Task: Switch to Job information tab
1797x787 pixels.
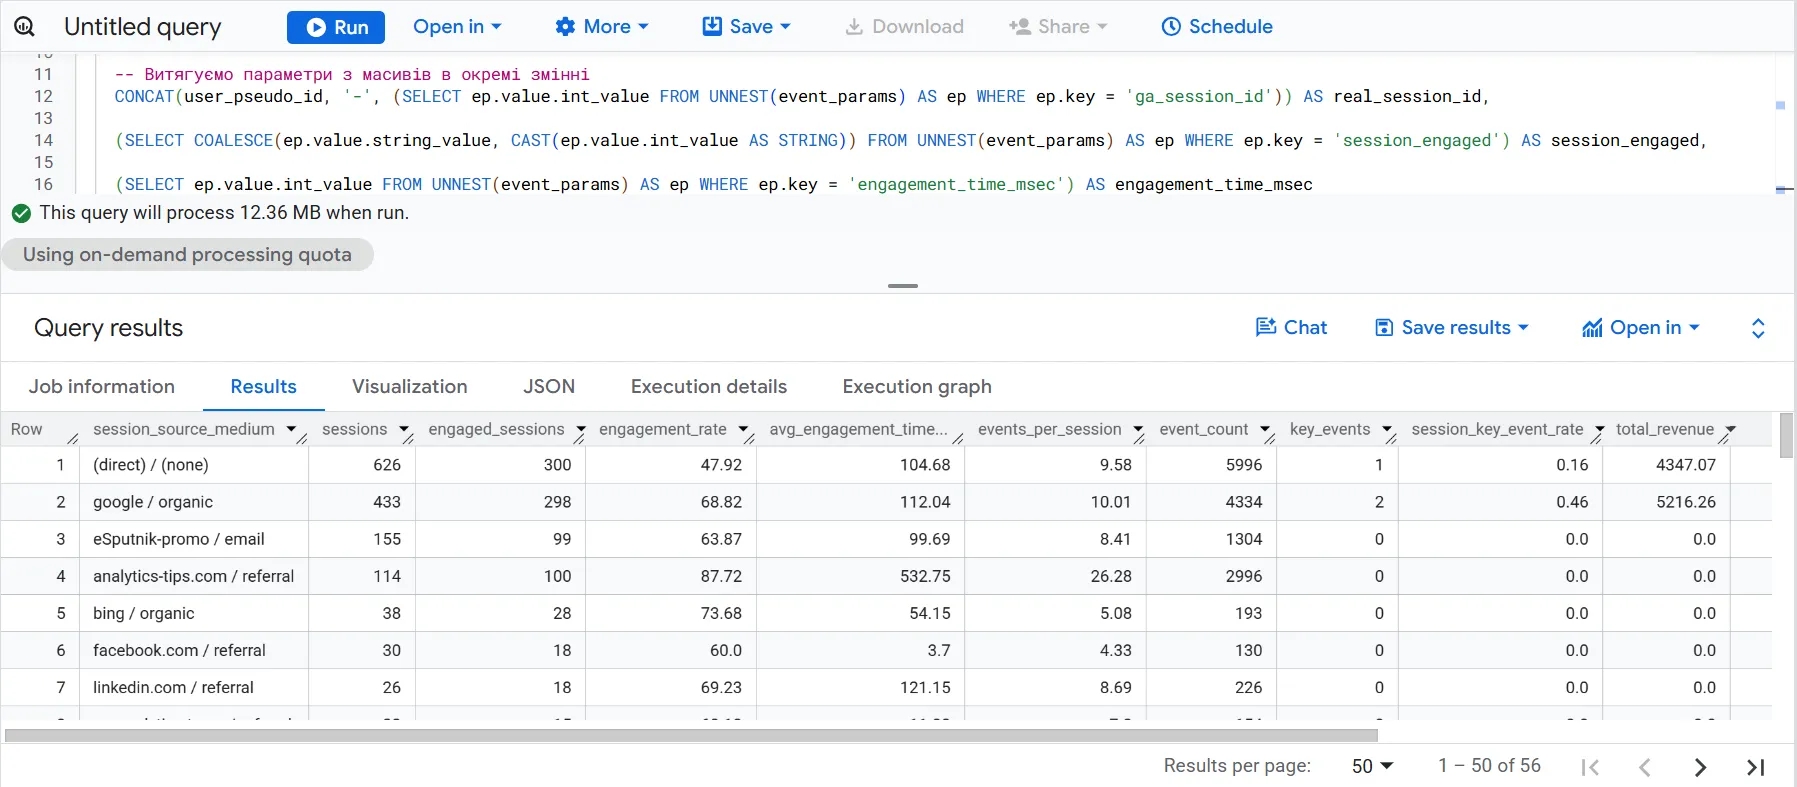Action: tap(102, 387)
